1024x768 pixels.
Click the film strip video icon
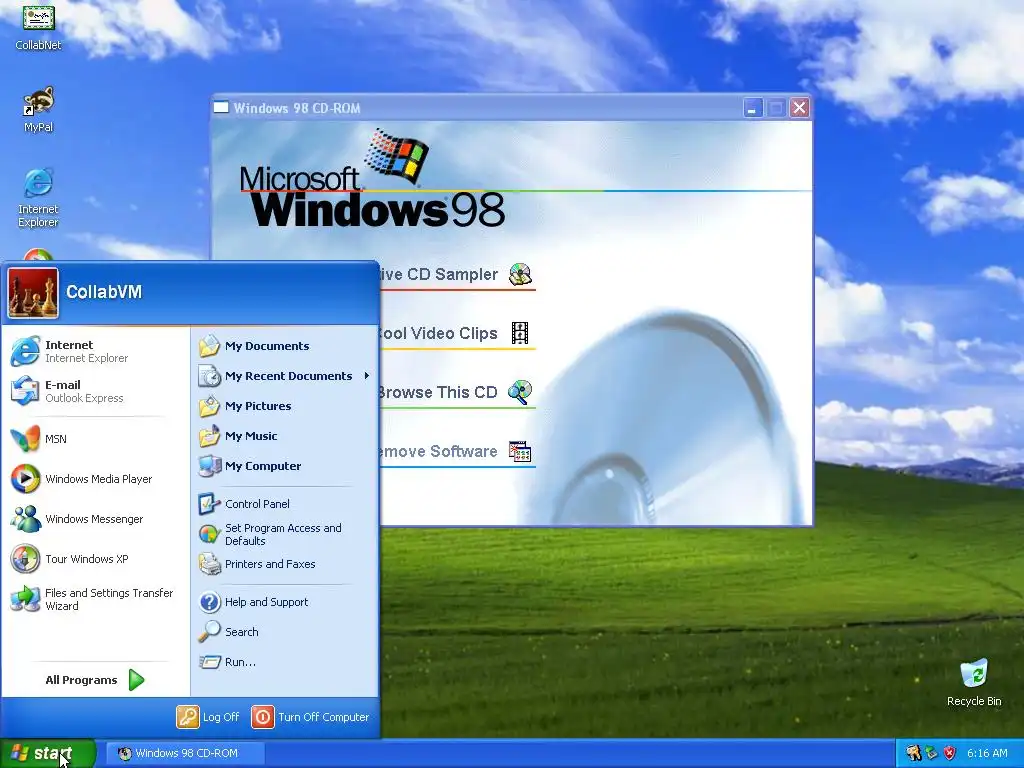520,333
